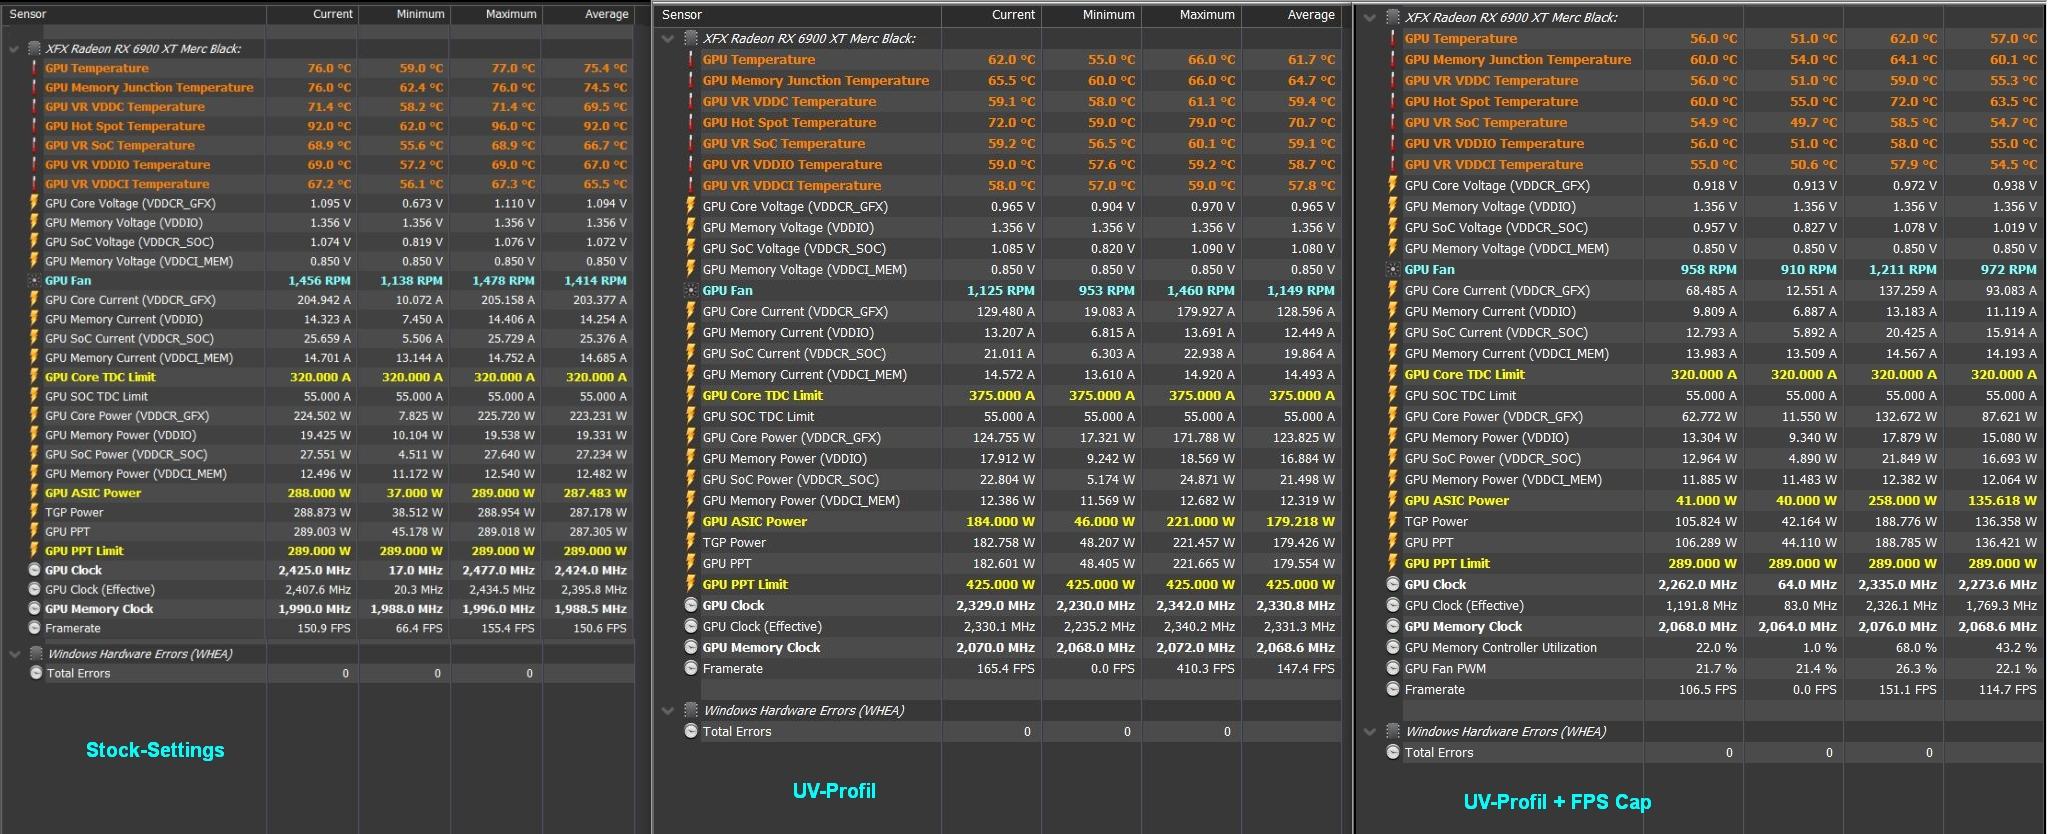Collapse XFX Radeon group in UV-Profil panel
Screen dimensions: 2048x834
[x=668, y=39]
